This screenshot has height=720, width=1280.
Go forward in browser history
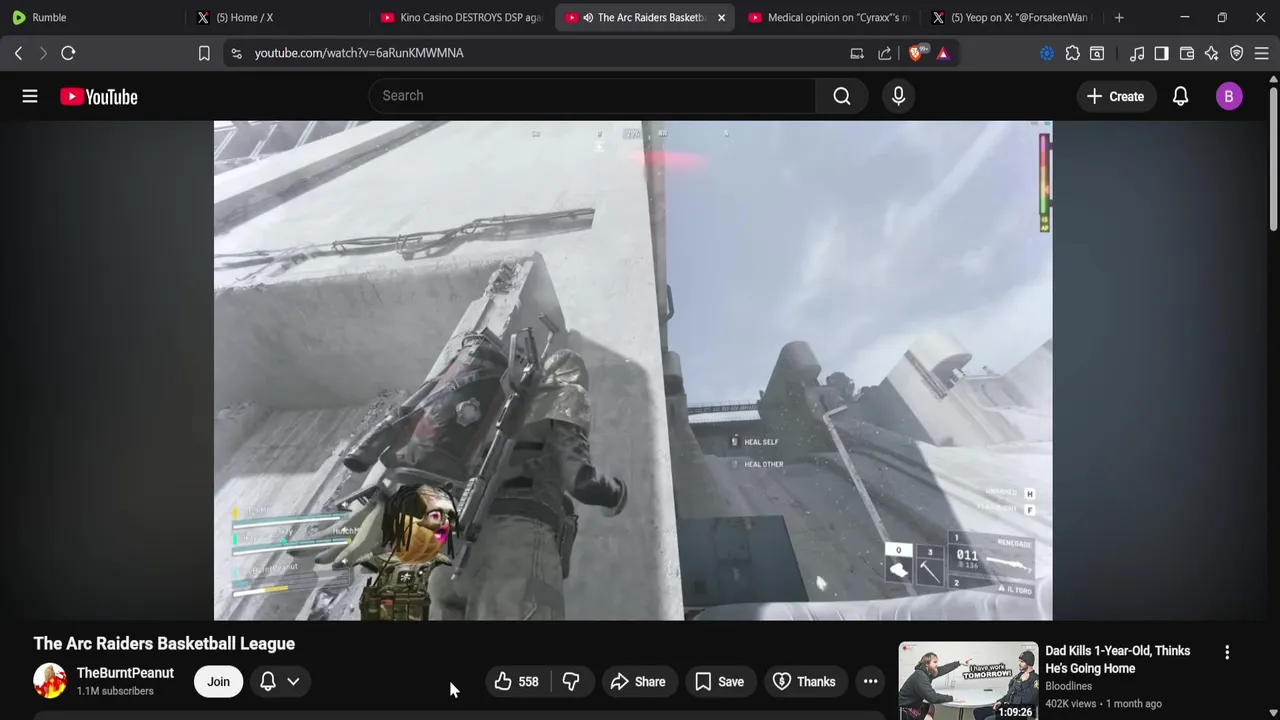(x=43, y=53)
